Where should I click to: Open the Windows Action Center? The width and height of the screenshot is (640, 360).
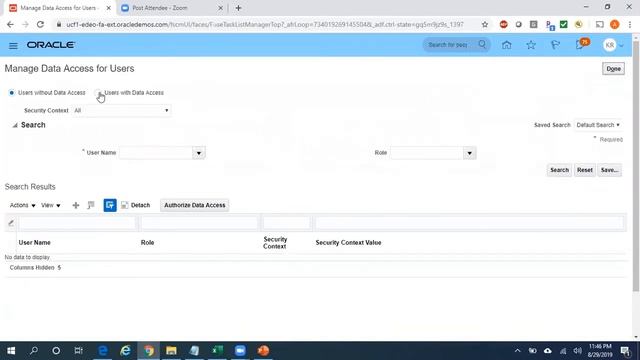[625, 351]
